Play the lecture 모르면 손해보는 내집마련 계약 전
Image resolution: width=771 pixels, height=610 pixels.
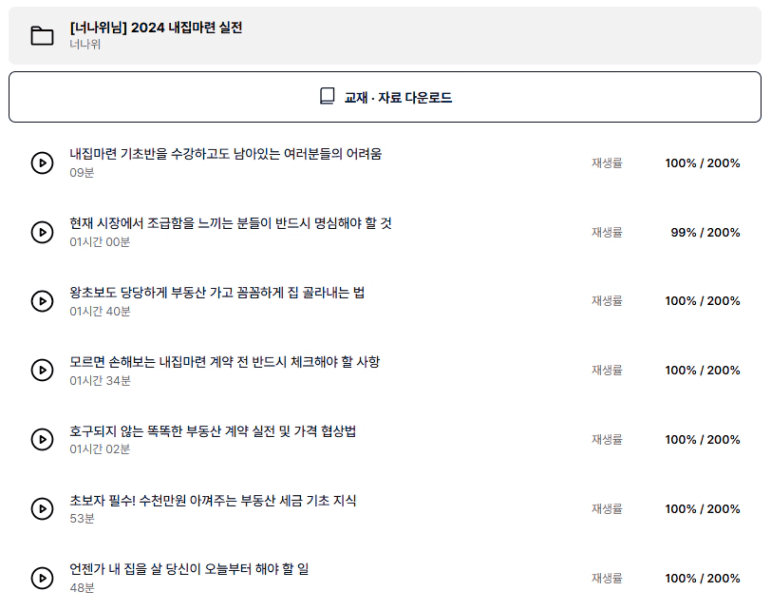click(x=42, y=370)
